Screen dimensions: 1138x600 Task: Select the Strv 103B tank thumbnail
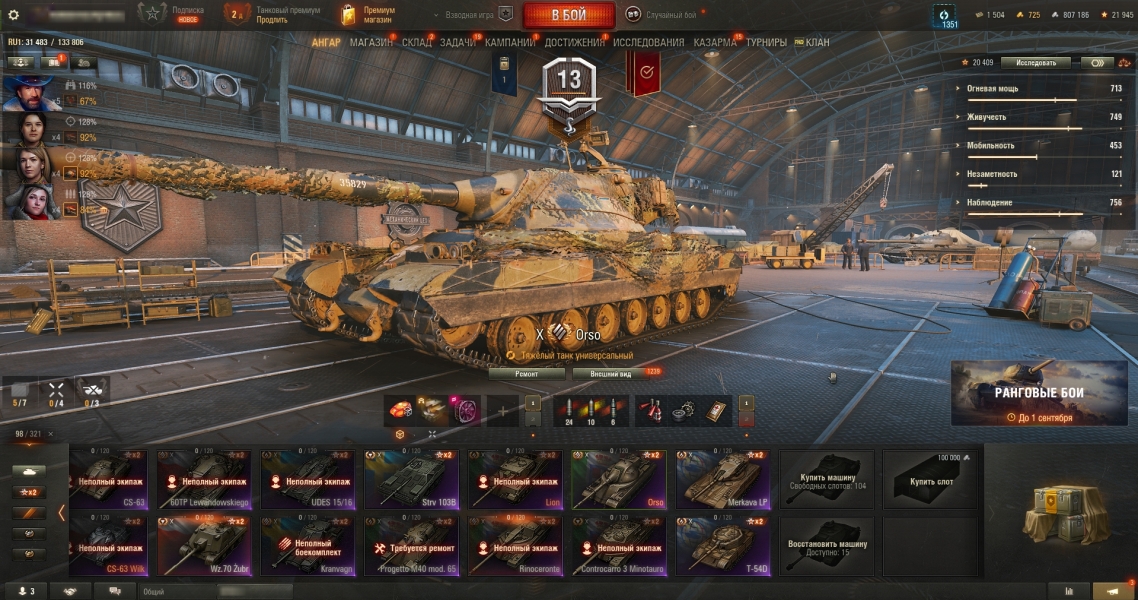click(x=412, y=479)
